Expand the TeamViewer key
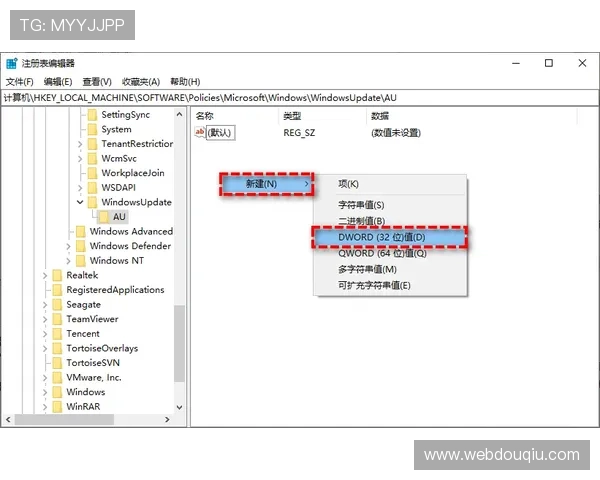600x480 pixels. tap(44, 319)
